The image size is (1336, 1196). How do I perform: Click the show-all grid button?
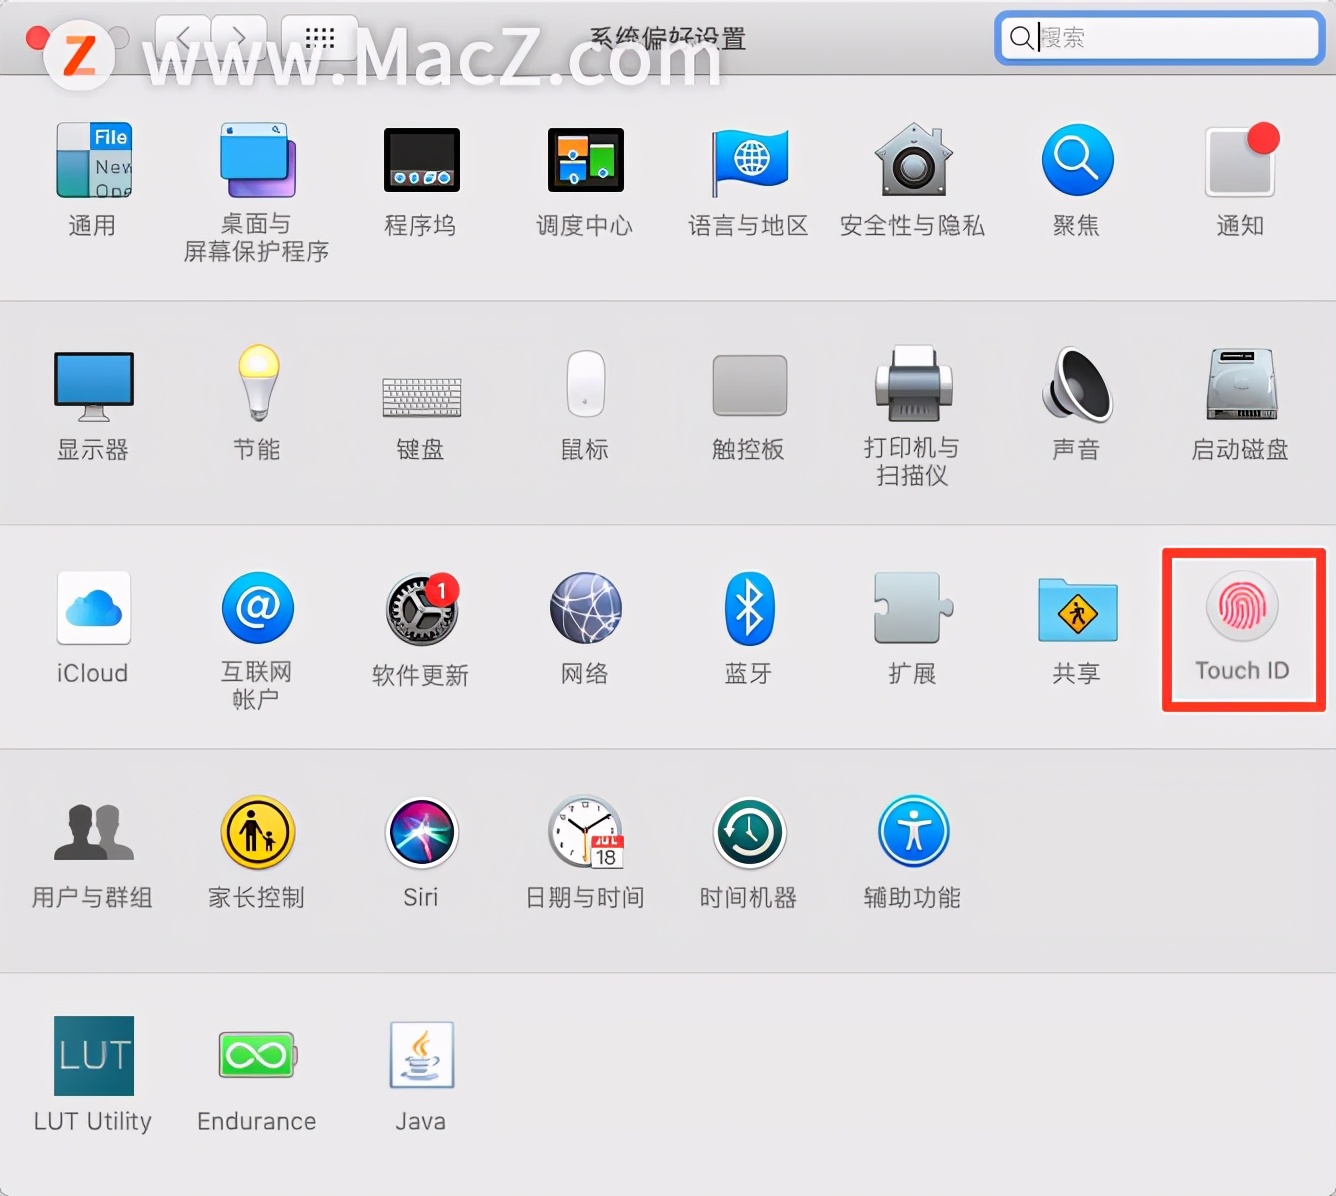[319, 38]
